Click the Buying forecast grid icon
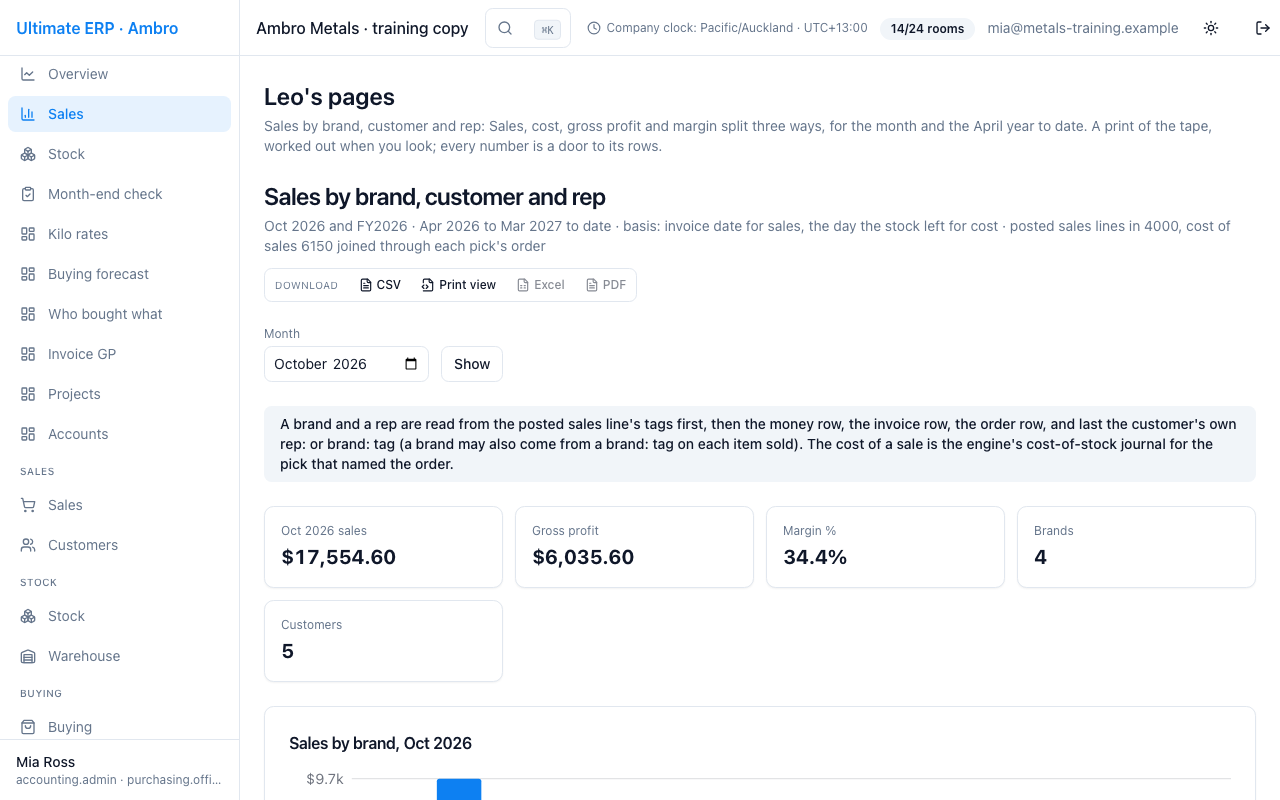This screenshot has width=1280, height=800. tap(28, 274)
